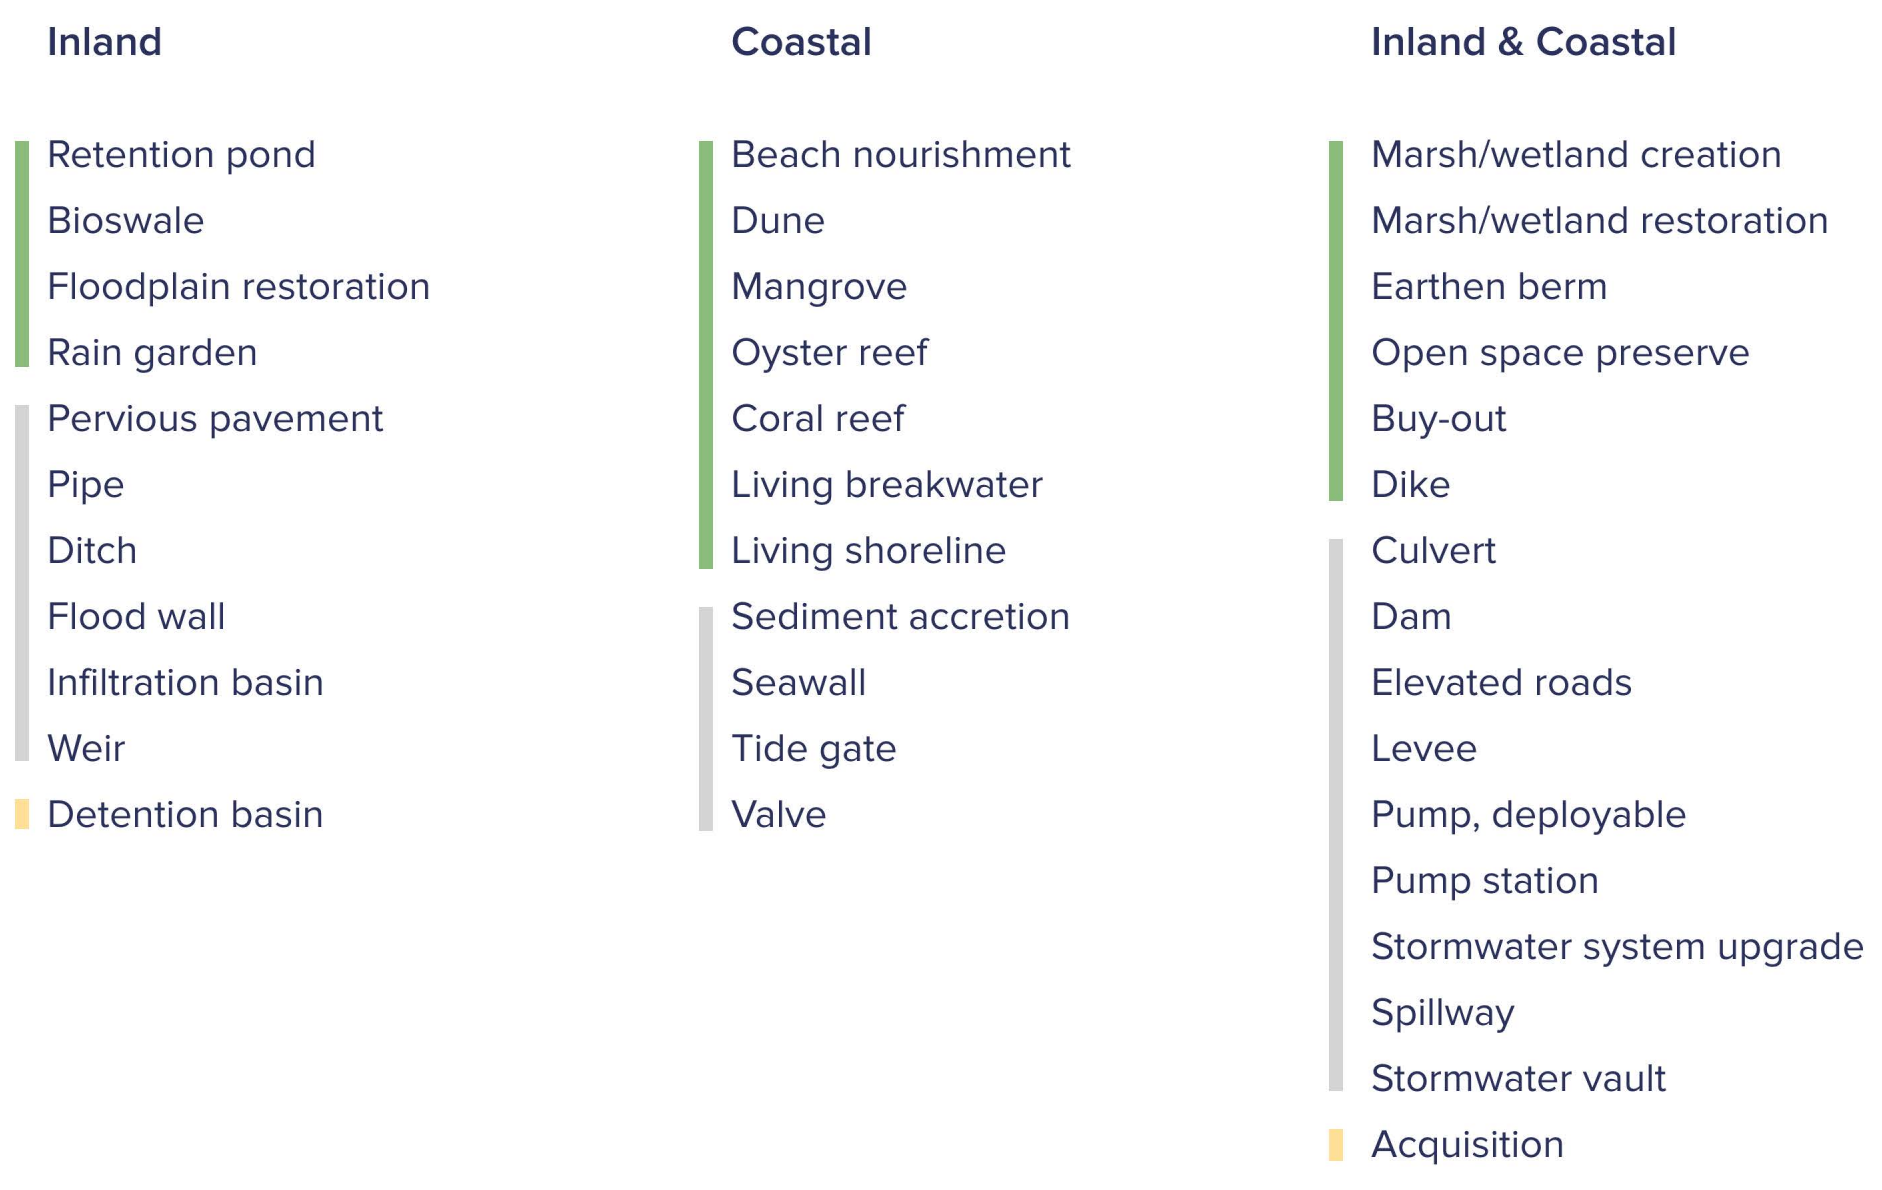Image resolution: width=1882 pixels, height=1190 pixels.
Task: Choose the Living shoreline item
Action: [x=868, y=551]
